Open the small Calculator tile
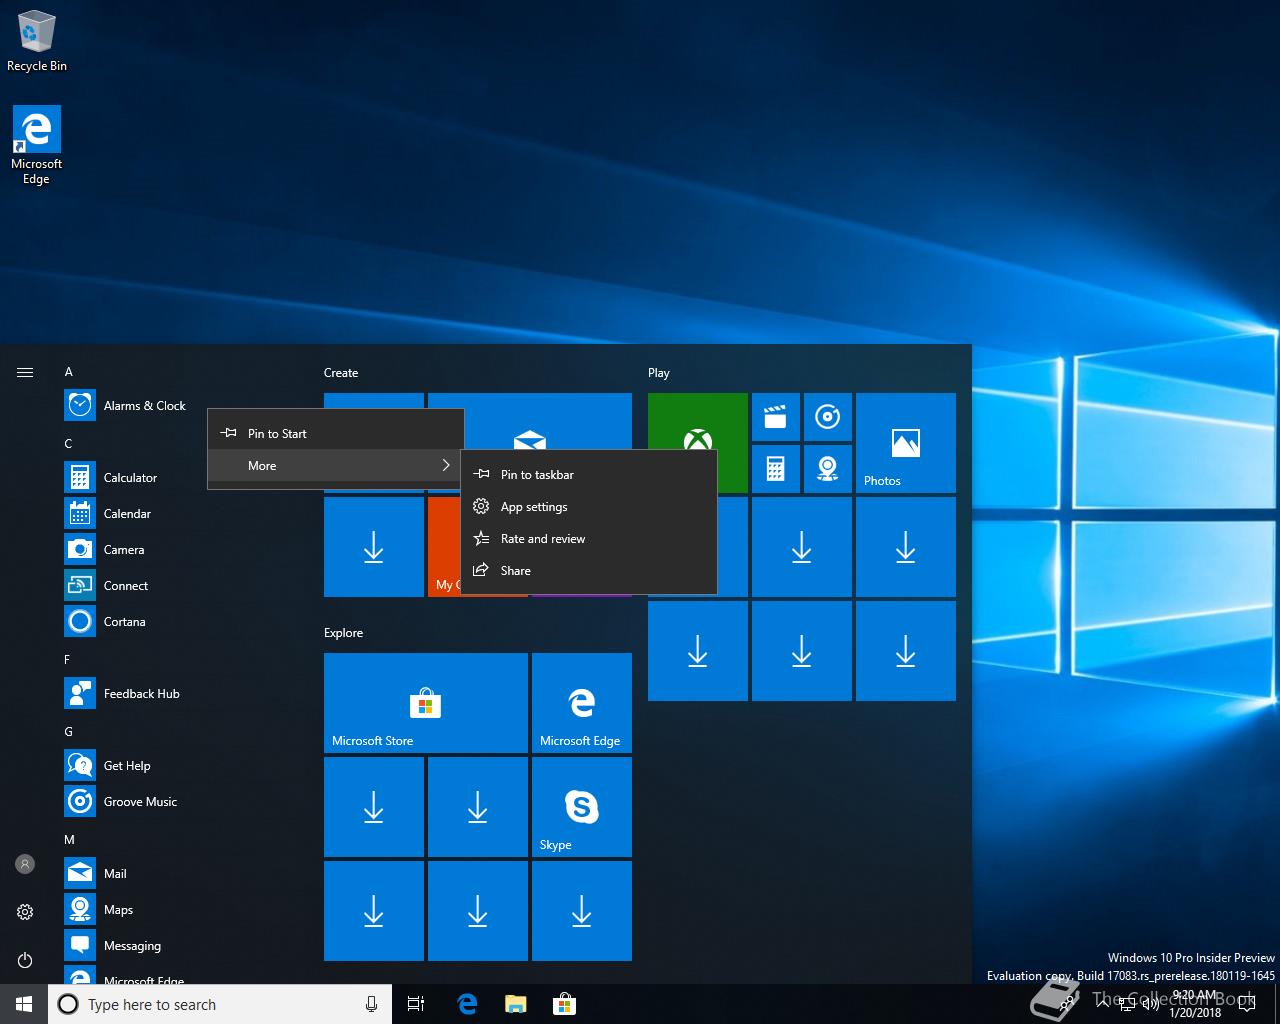Viewport: 1280px width, 1024px height. tap(776, 469)
